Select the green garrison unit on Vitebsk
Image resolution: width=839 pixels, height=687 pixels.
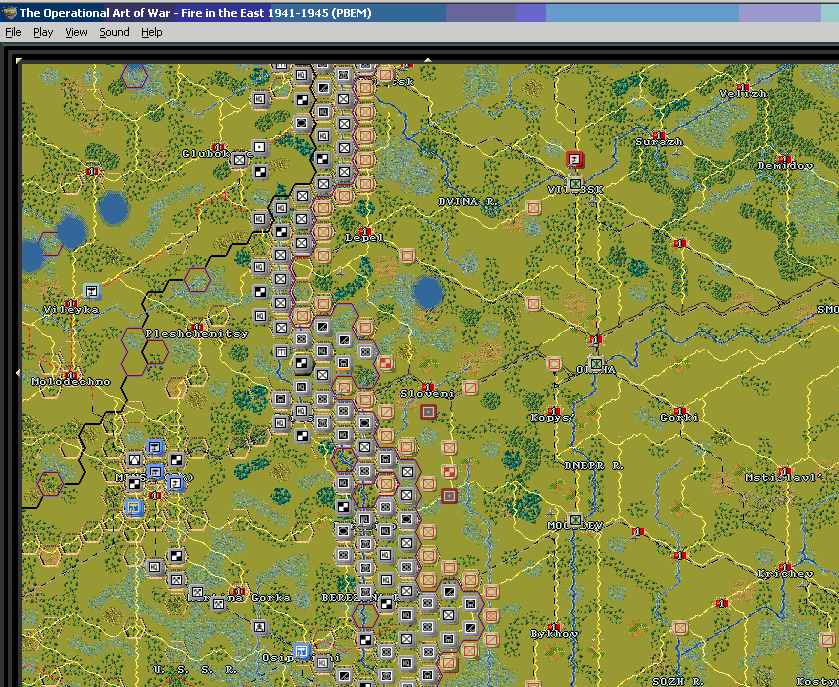[x=575, y=184]
